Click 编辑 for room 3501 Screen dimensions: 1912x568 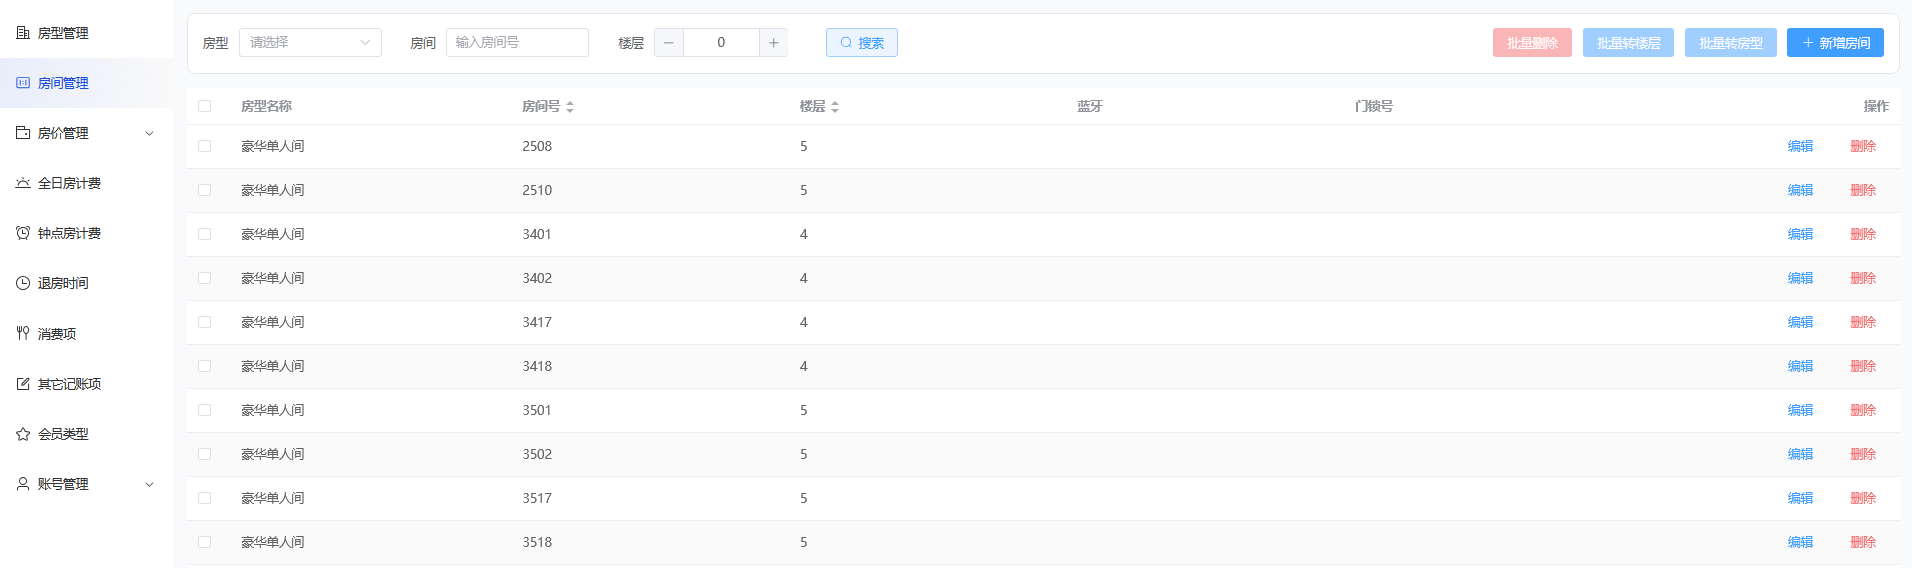pyautogui.click(x=1800, y=410)
